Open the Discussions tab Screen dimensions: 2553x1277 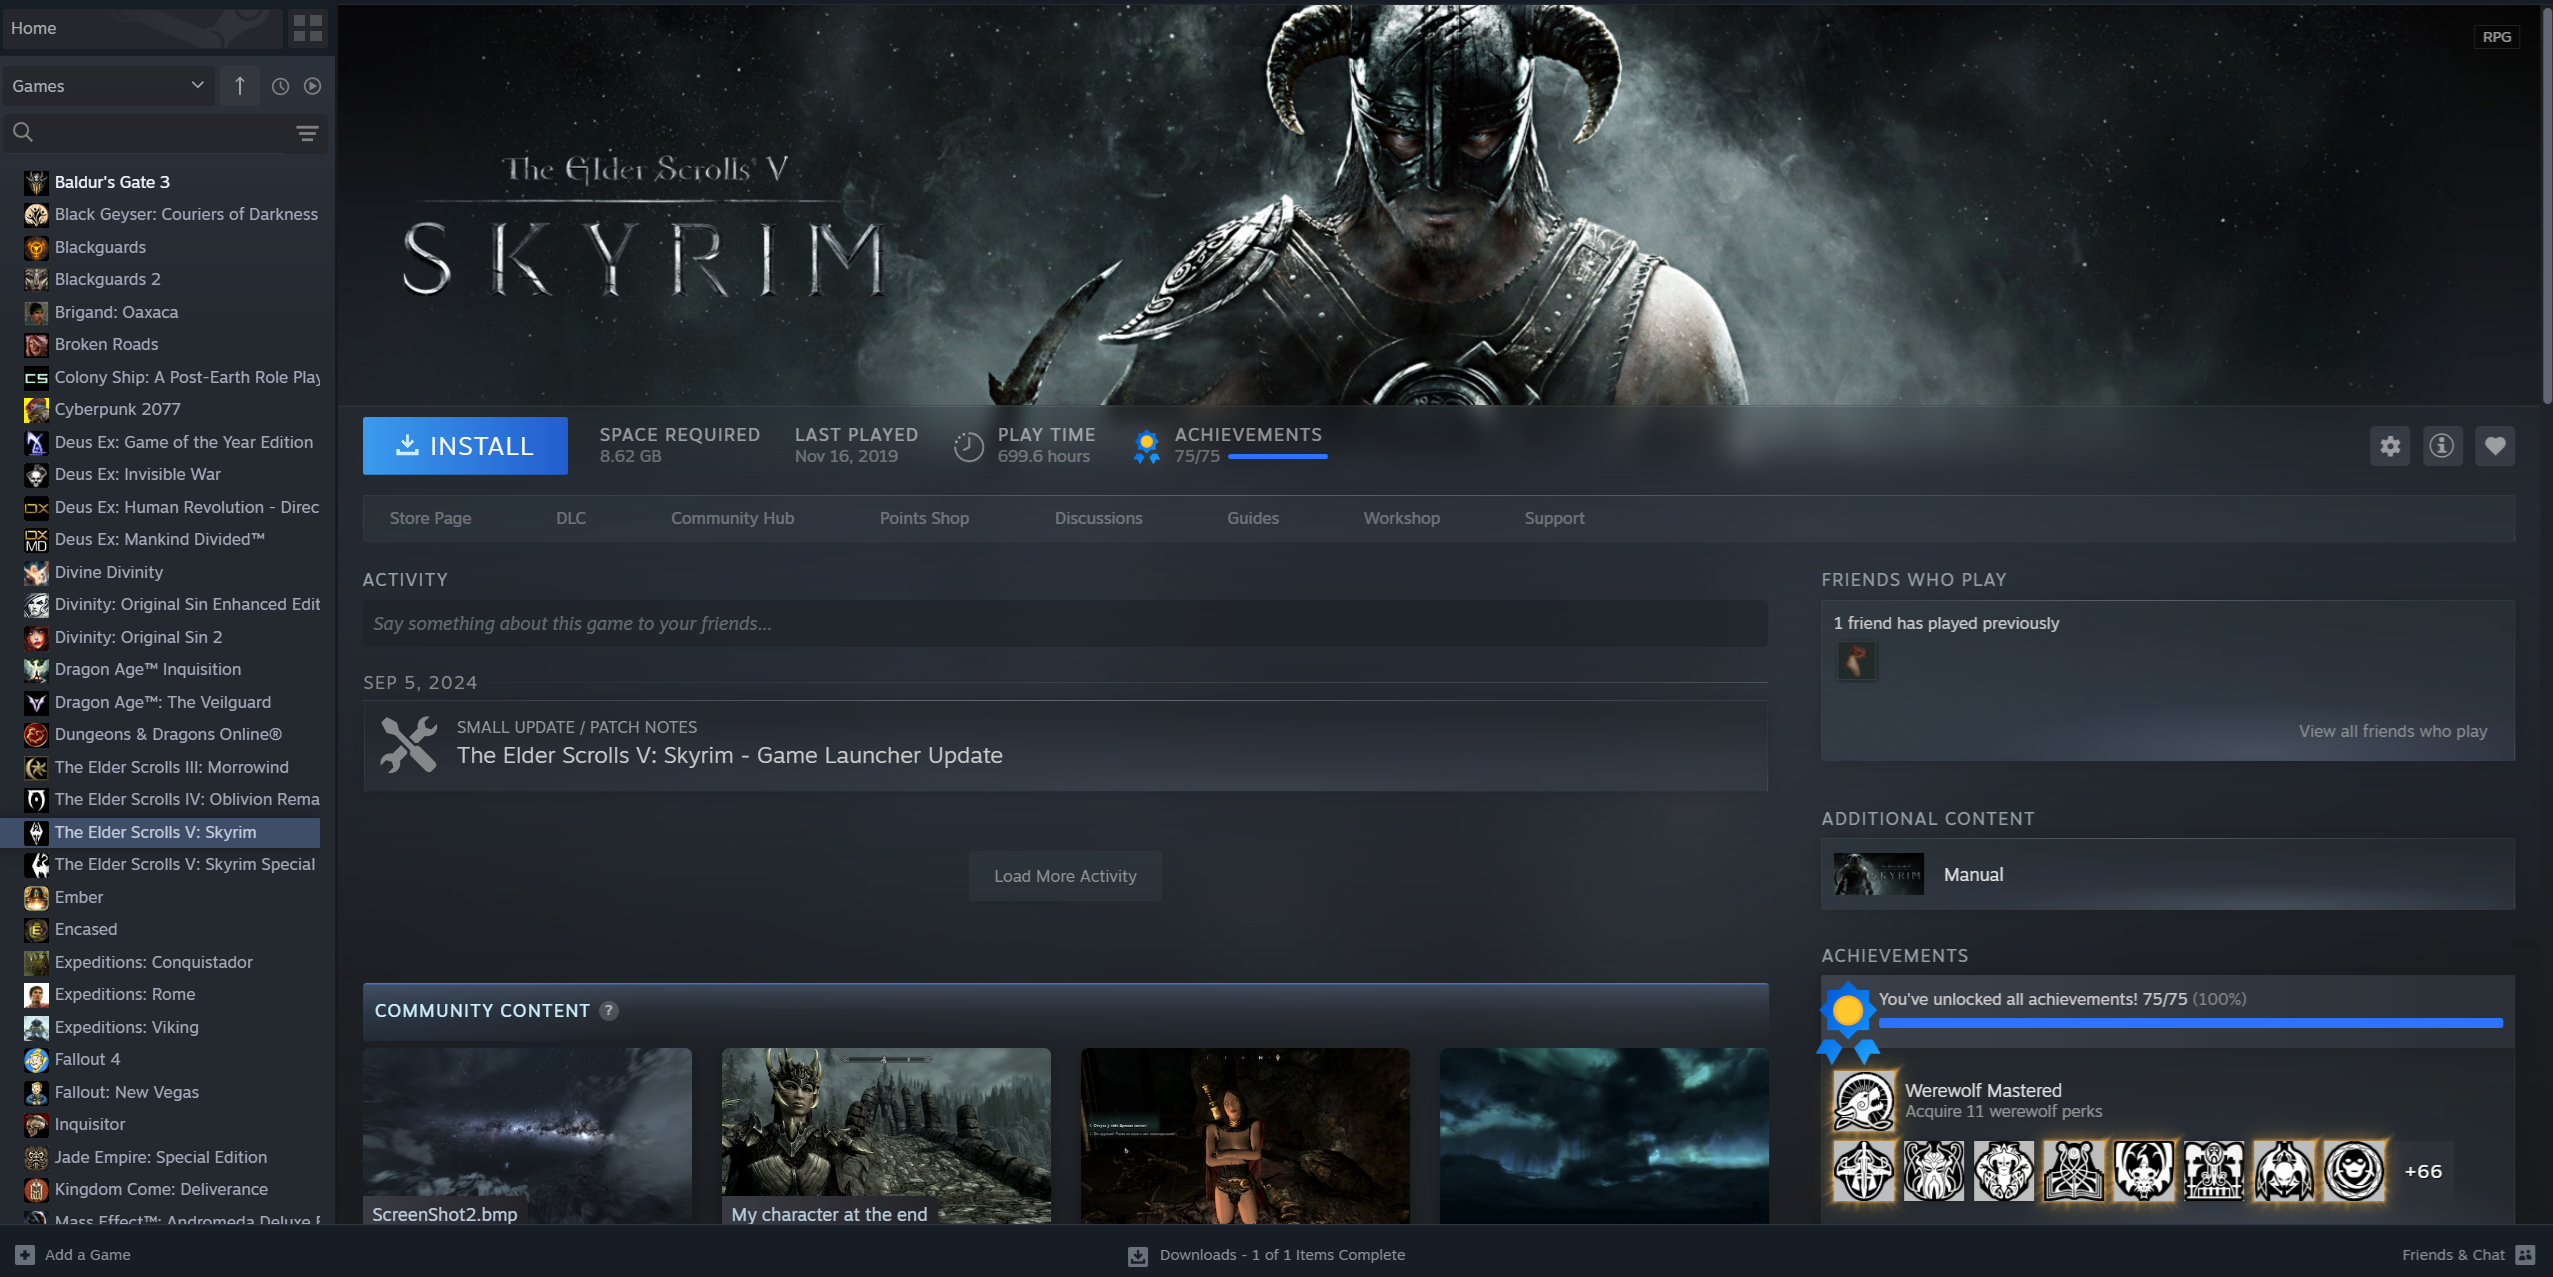click(x=1098, y=518)
